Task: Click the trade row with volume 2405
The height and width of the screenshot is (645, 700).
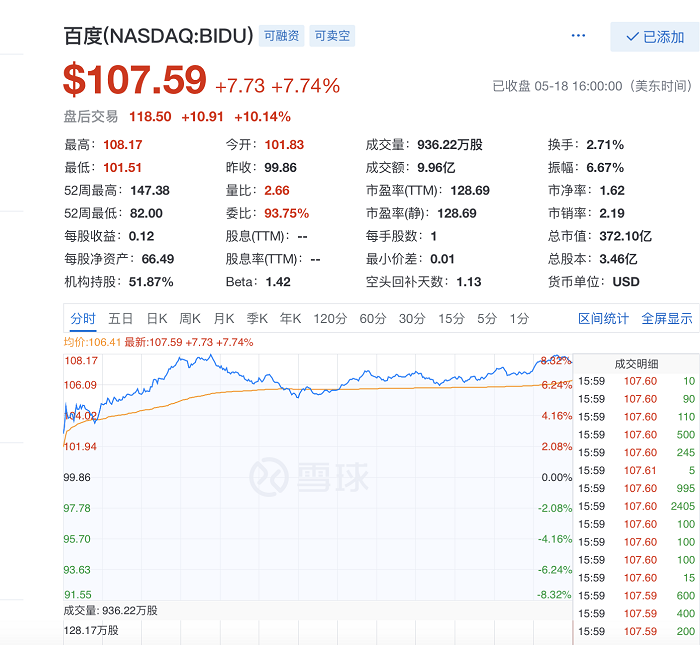Action: pos(637,506)
